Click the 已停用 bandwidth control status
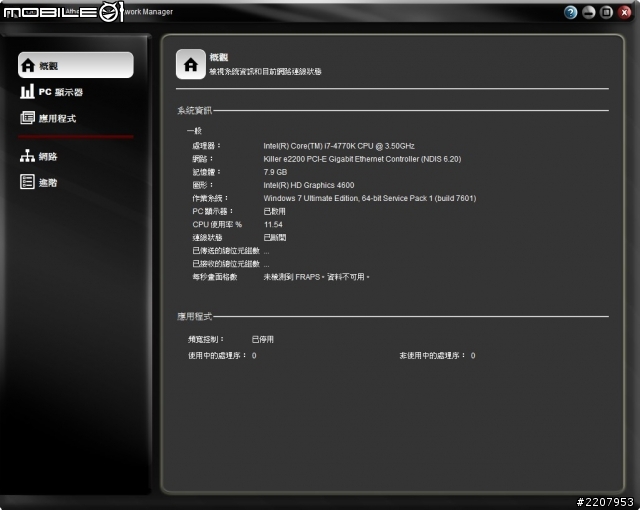The width and height of the screenshot is (640, 510). tap(262, 339)
